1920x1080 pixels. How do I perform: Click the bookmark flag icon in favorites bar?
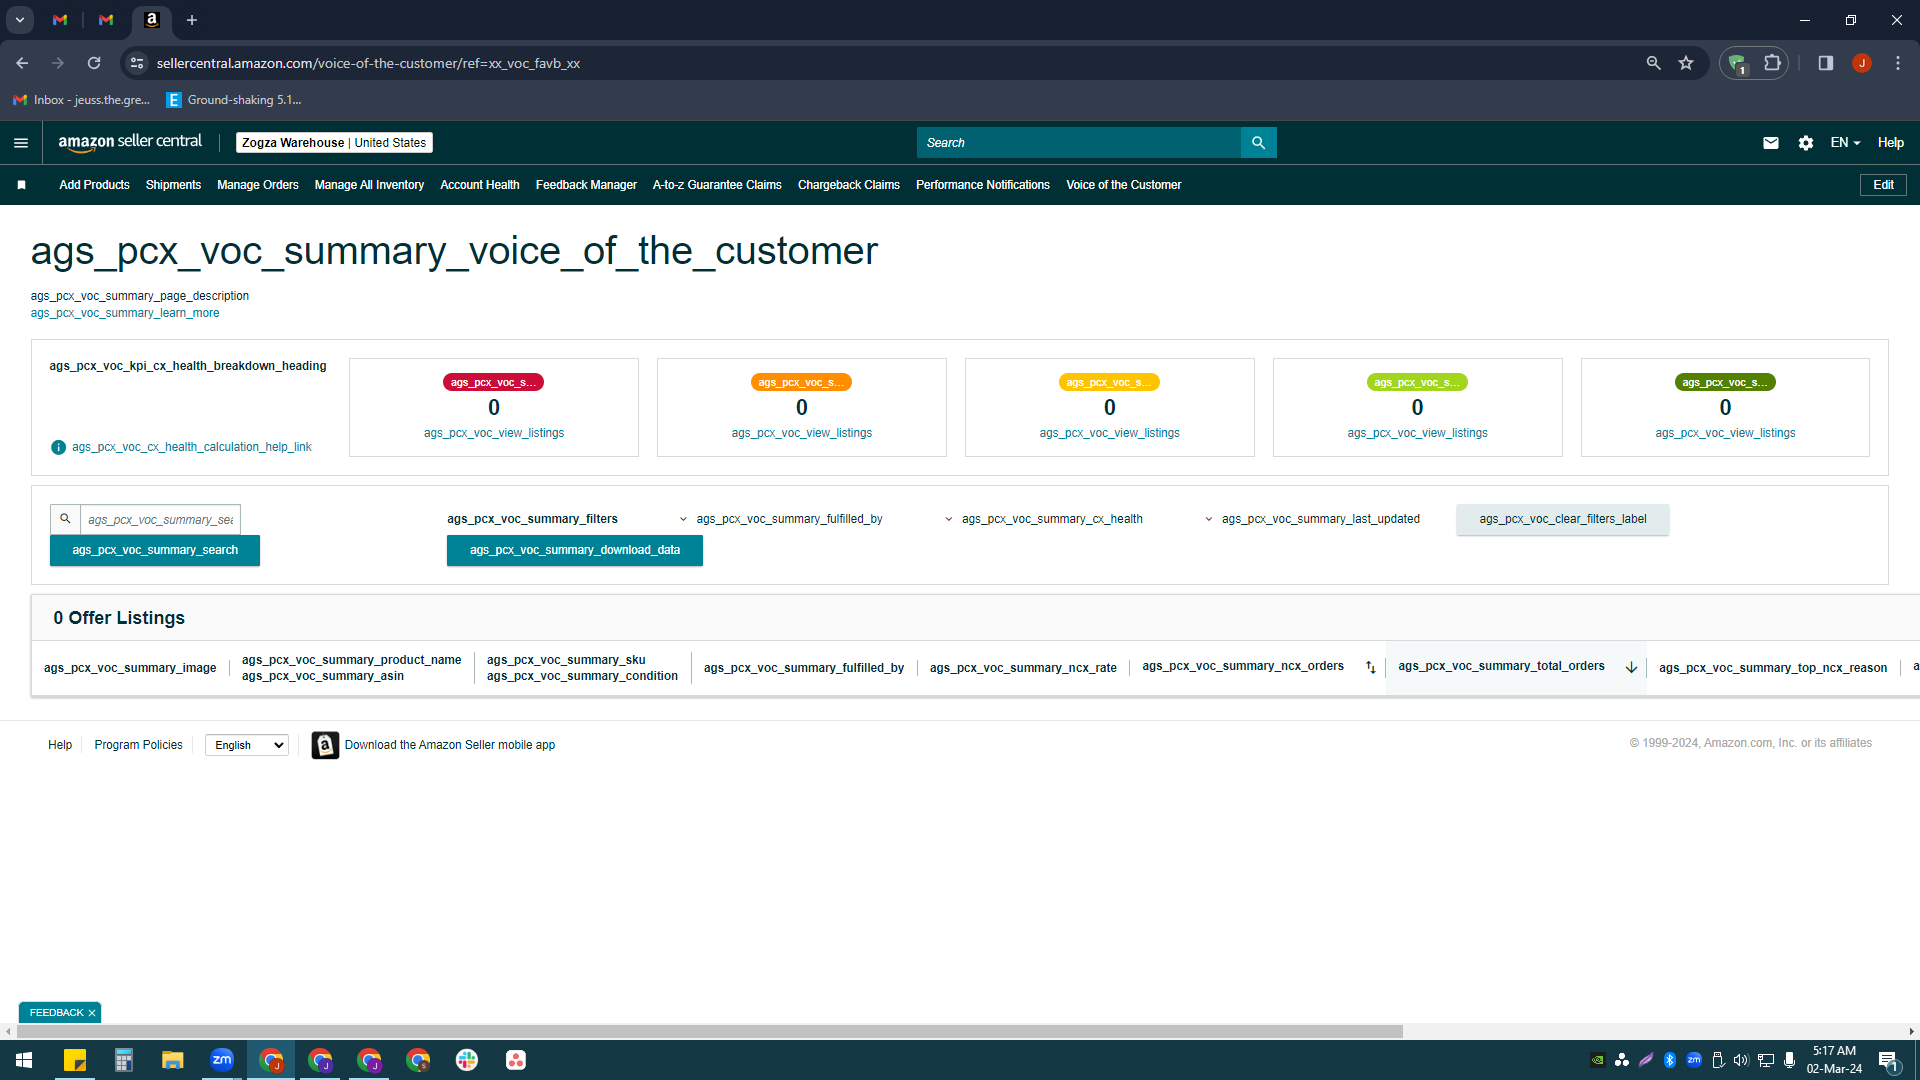[21, 185]
